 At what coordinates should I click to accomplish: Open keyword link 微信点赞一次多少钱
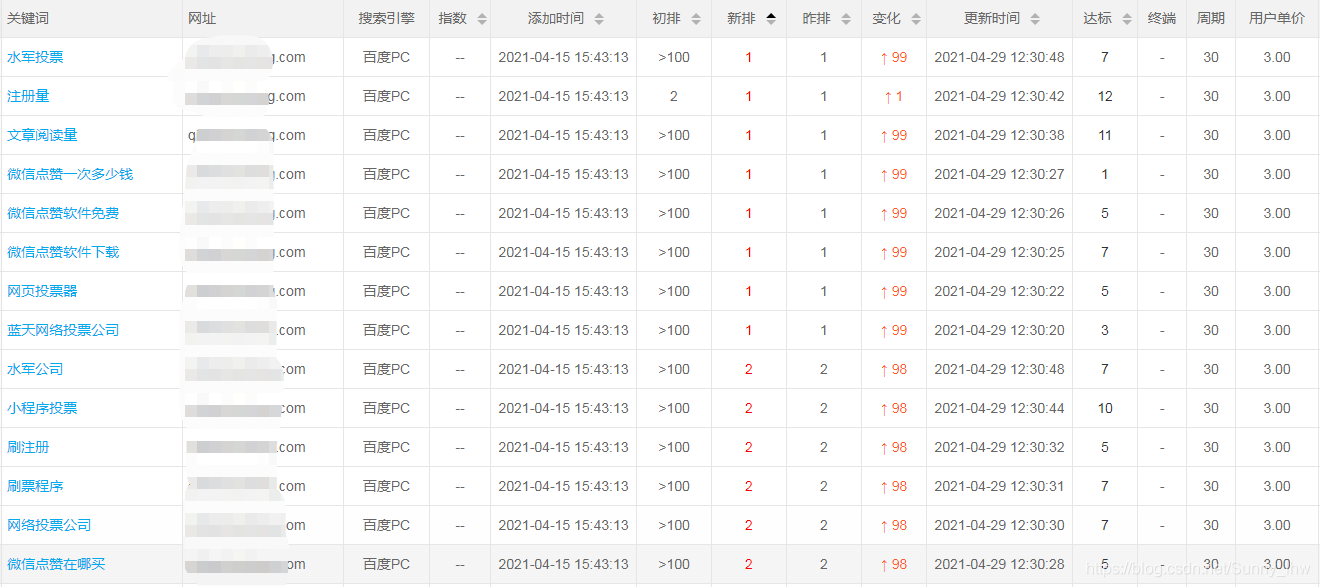tap(70, 174)
